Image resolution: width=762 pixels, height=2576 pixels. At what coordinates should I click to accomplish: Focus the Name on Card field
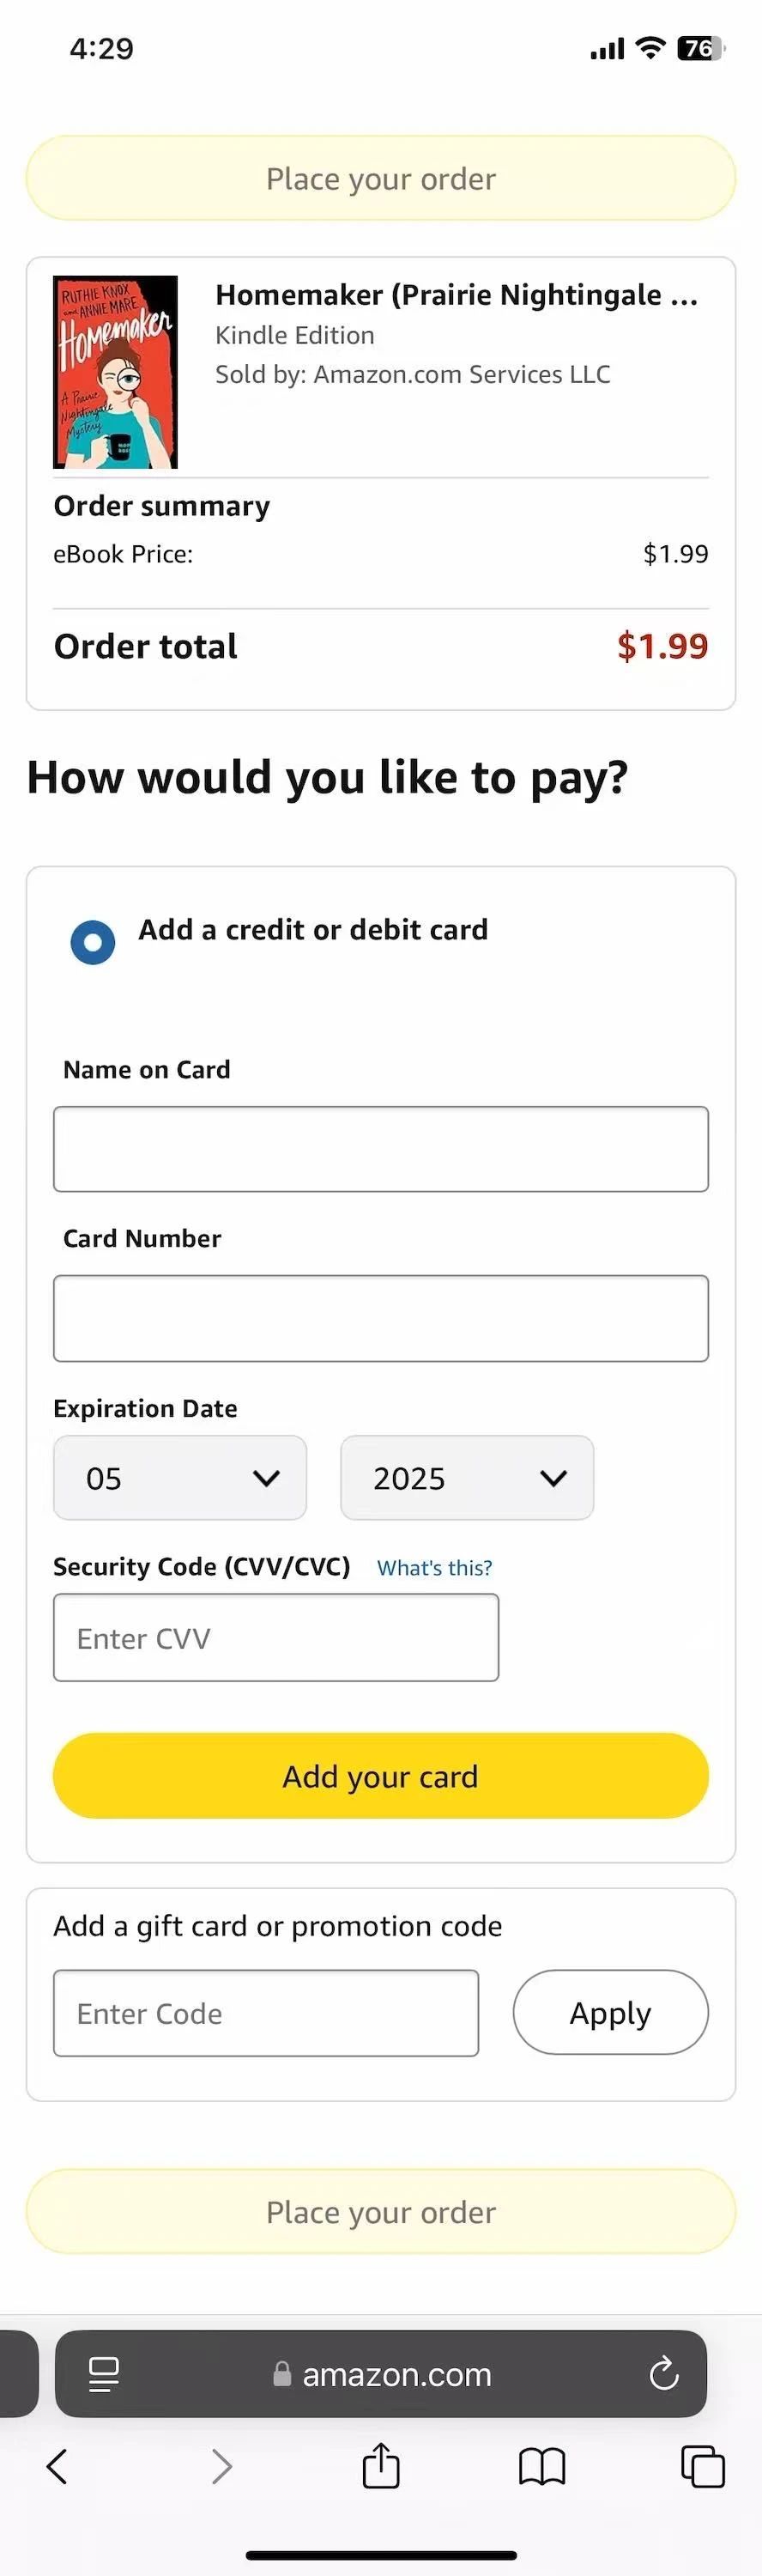pos(381,1149)
